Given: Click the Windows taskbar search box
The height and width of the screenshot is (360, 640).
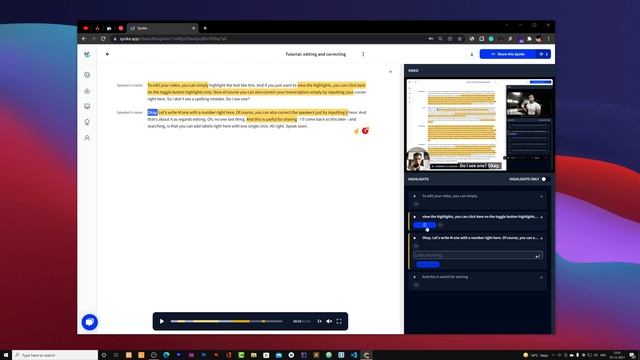Looking at the screenshot, I should [55, 355].
